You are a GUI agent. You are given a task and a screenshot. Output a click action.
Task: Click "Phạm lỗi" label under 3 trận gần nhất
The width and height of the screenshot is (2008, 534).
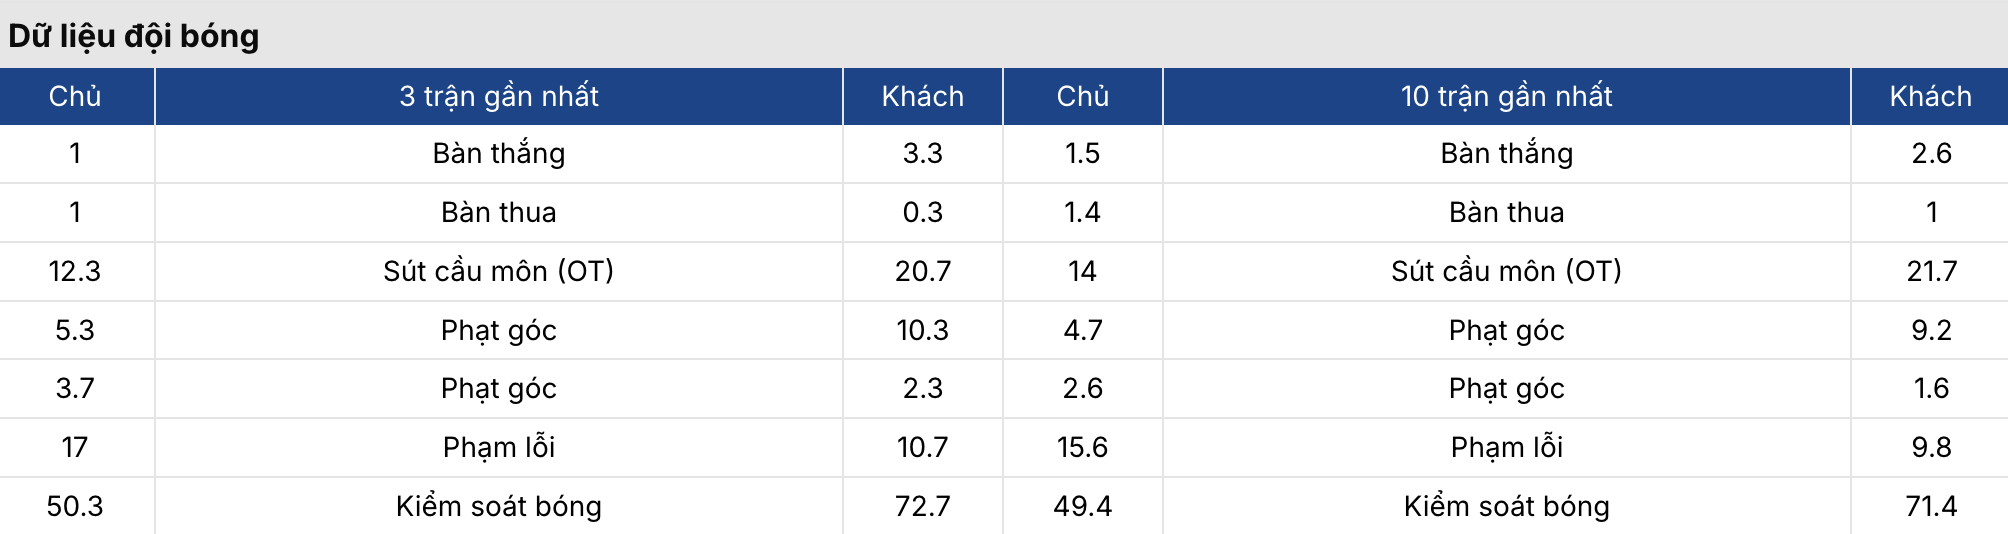coord(498,447)
